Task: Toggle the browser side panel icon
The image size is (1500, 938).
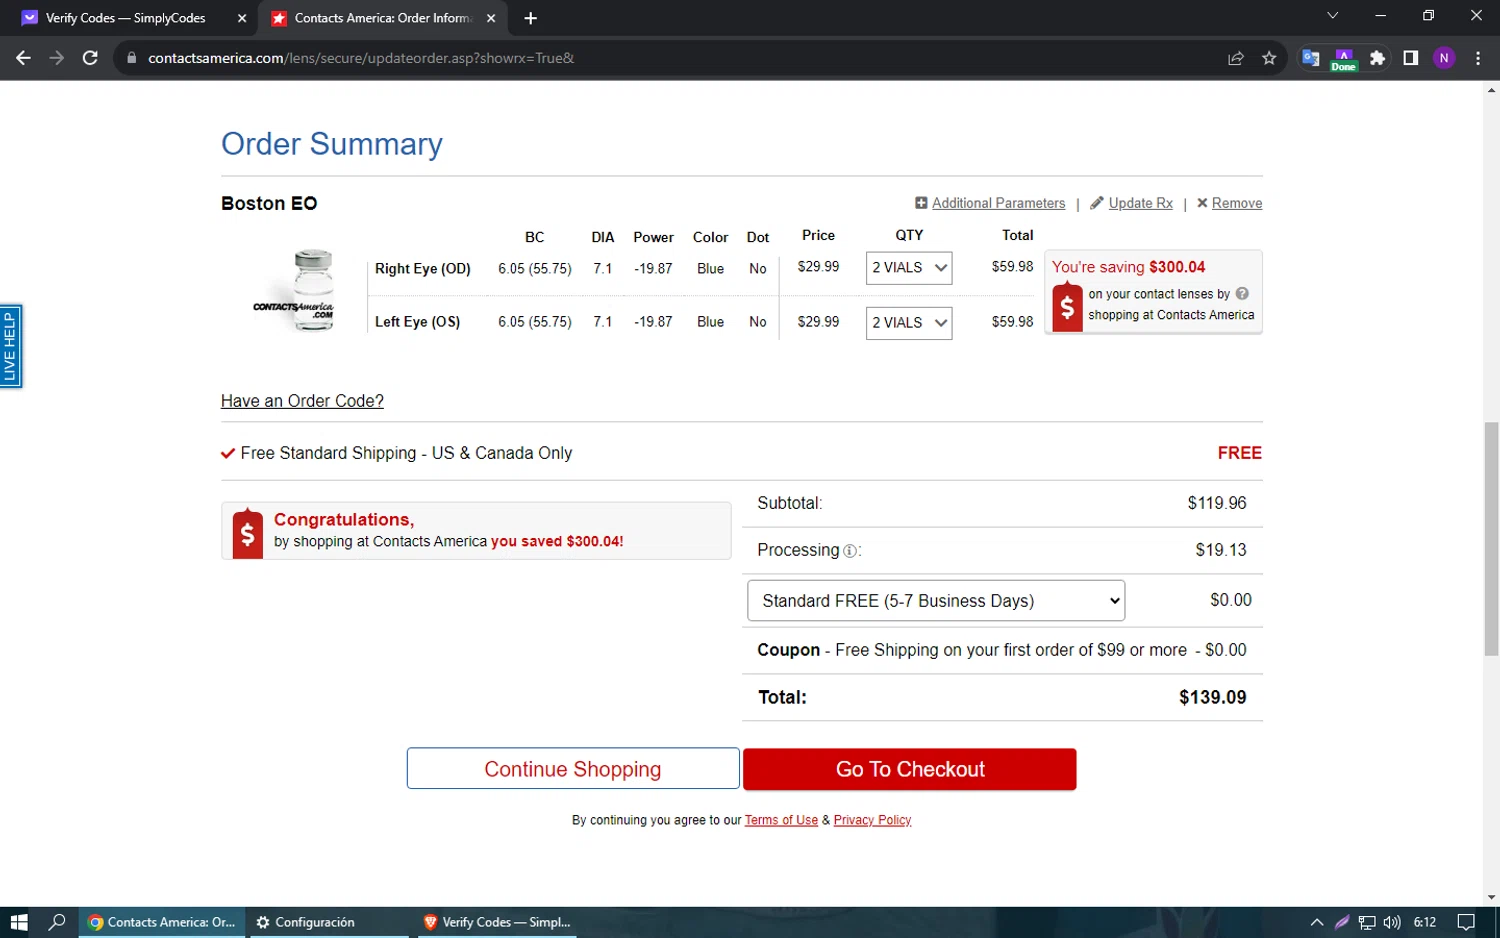Action: coord(1411,58)
